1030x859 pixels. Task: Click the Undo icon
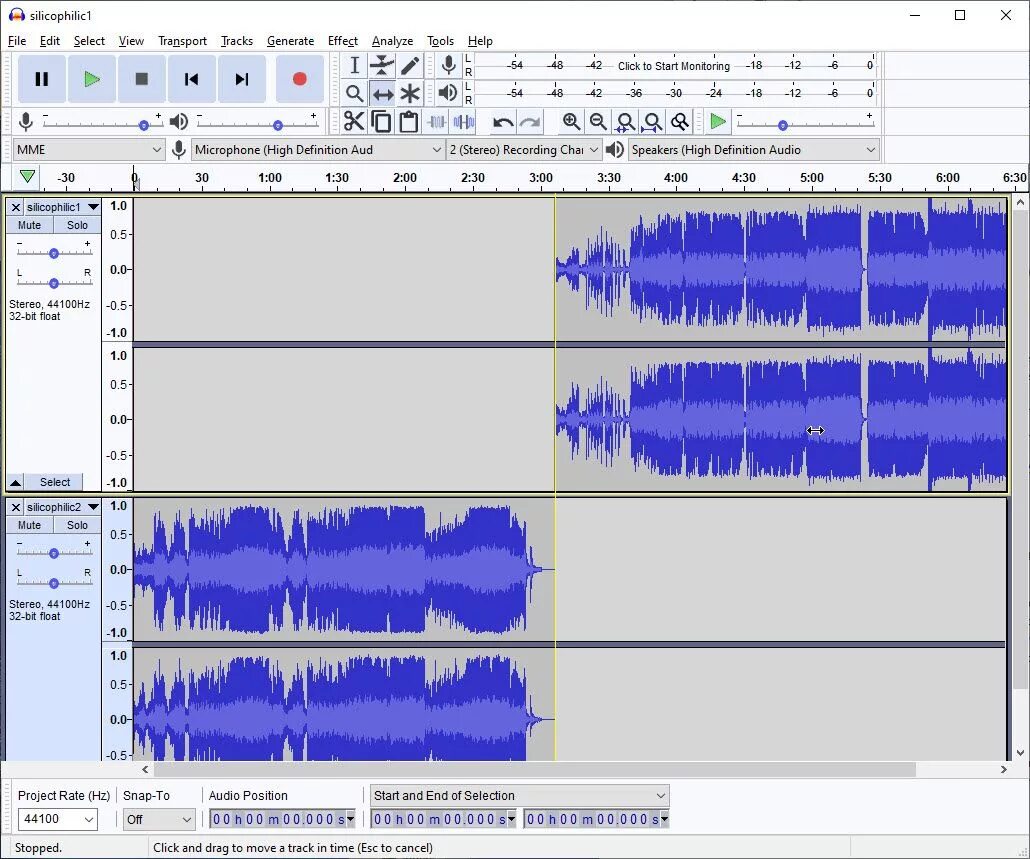coord(501,121)
